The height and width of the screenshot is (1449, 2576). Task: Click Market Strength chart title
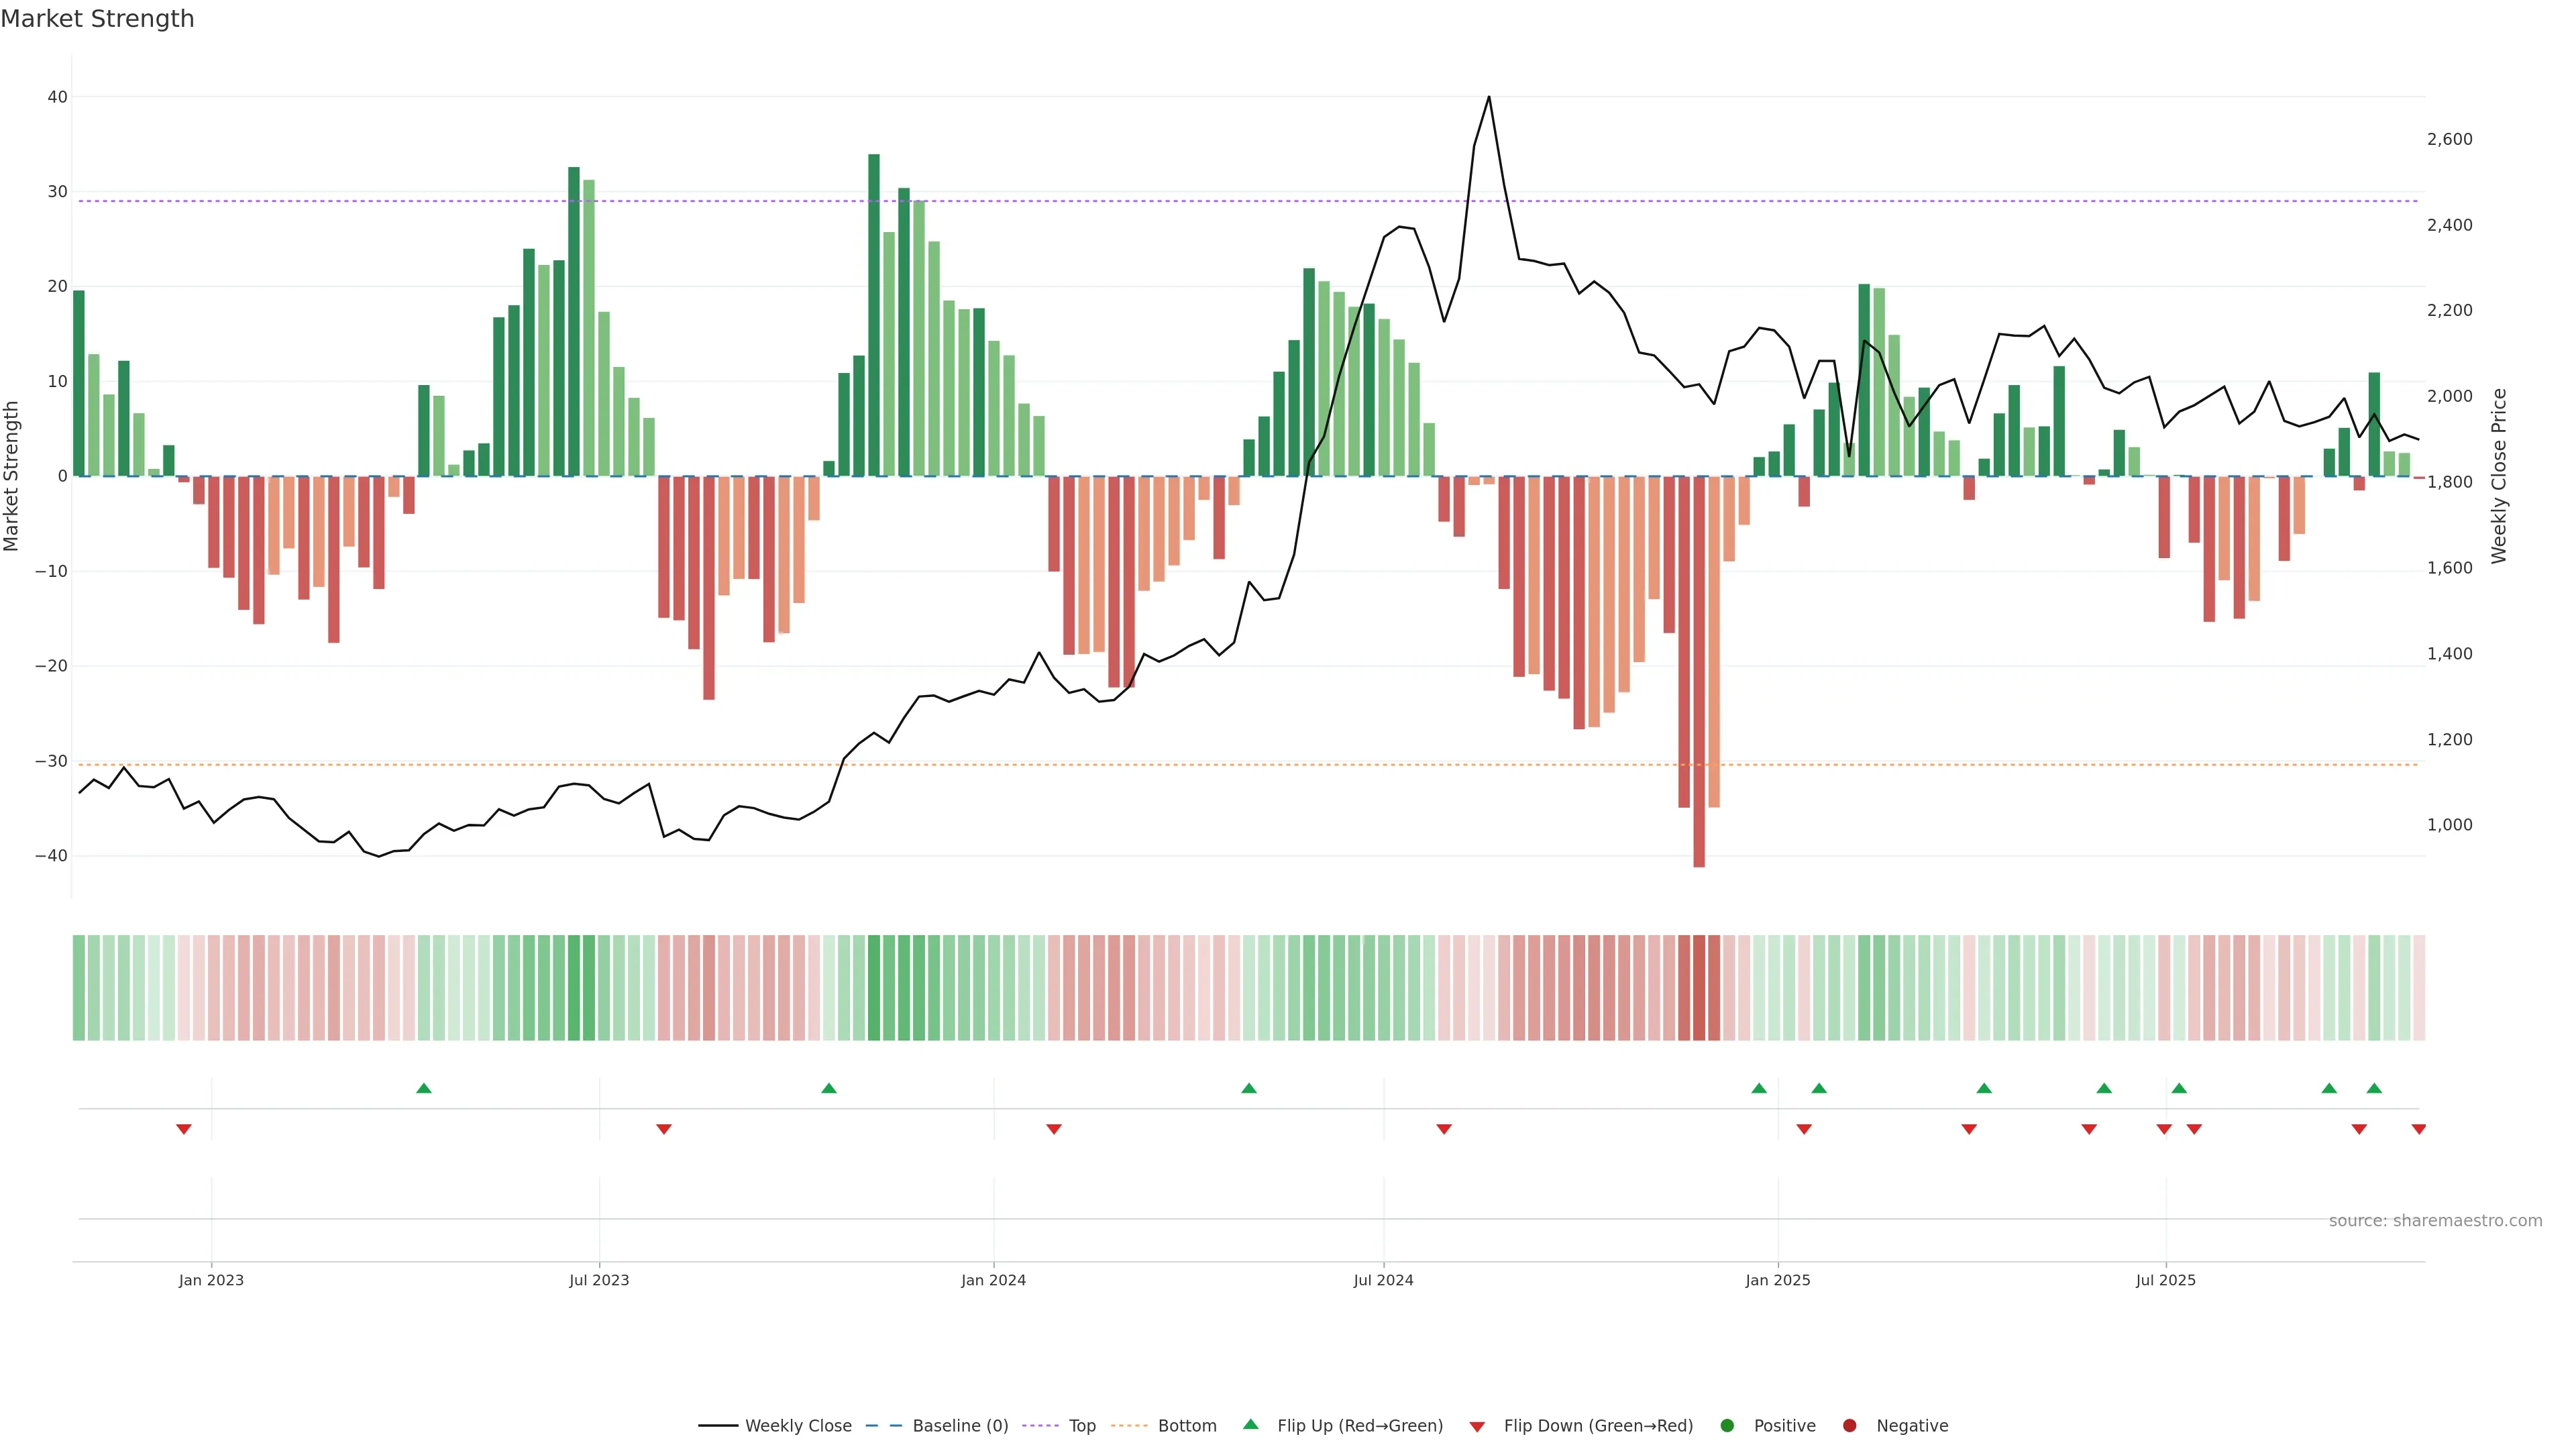click(x=97, y=19)
